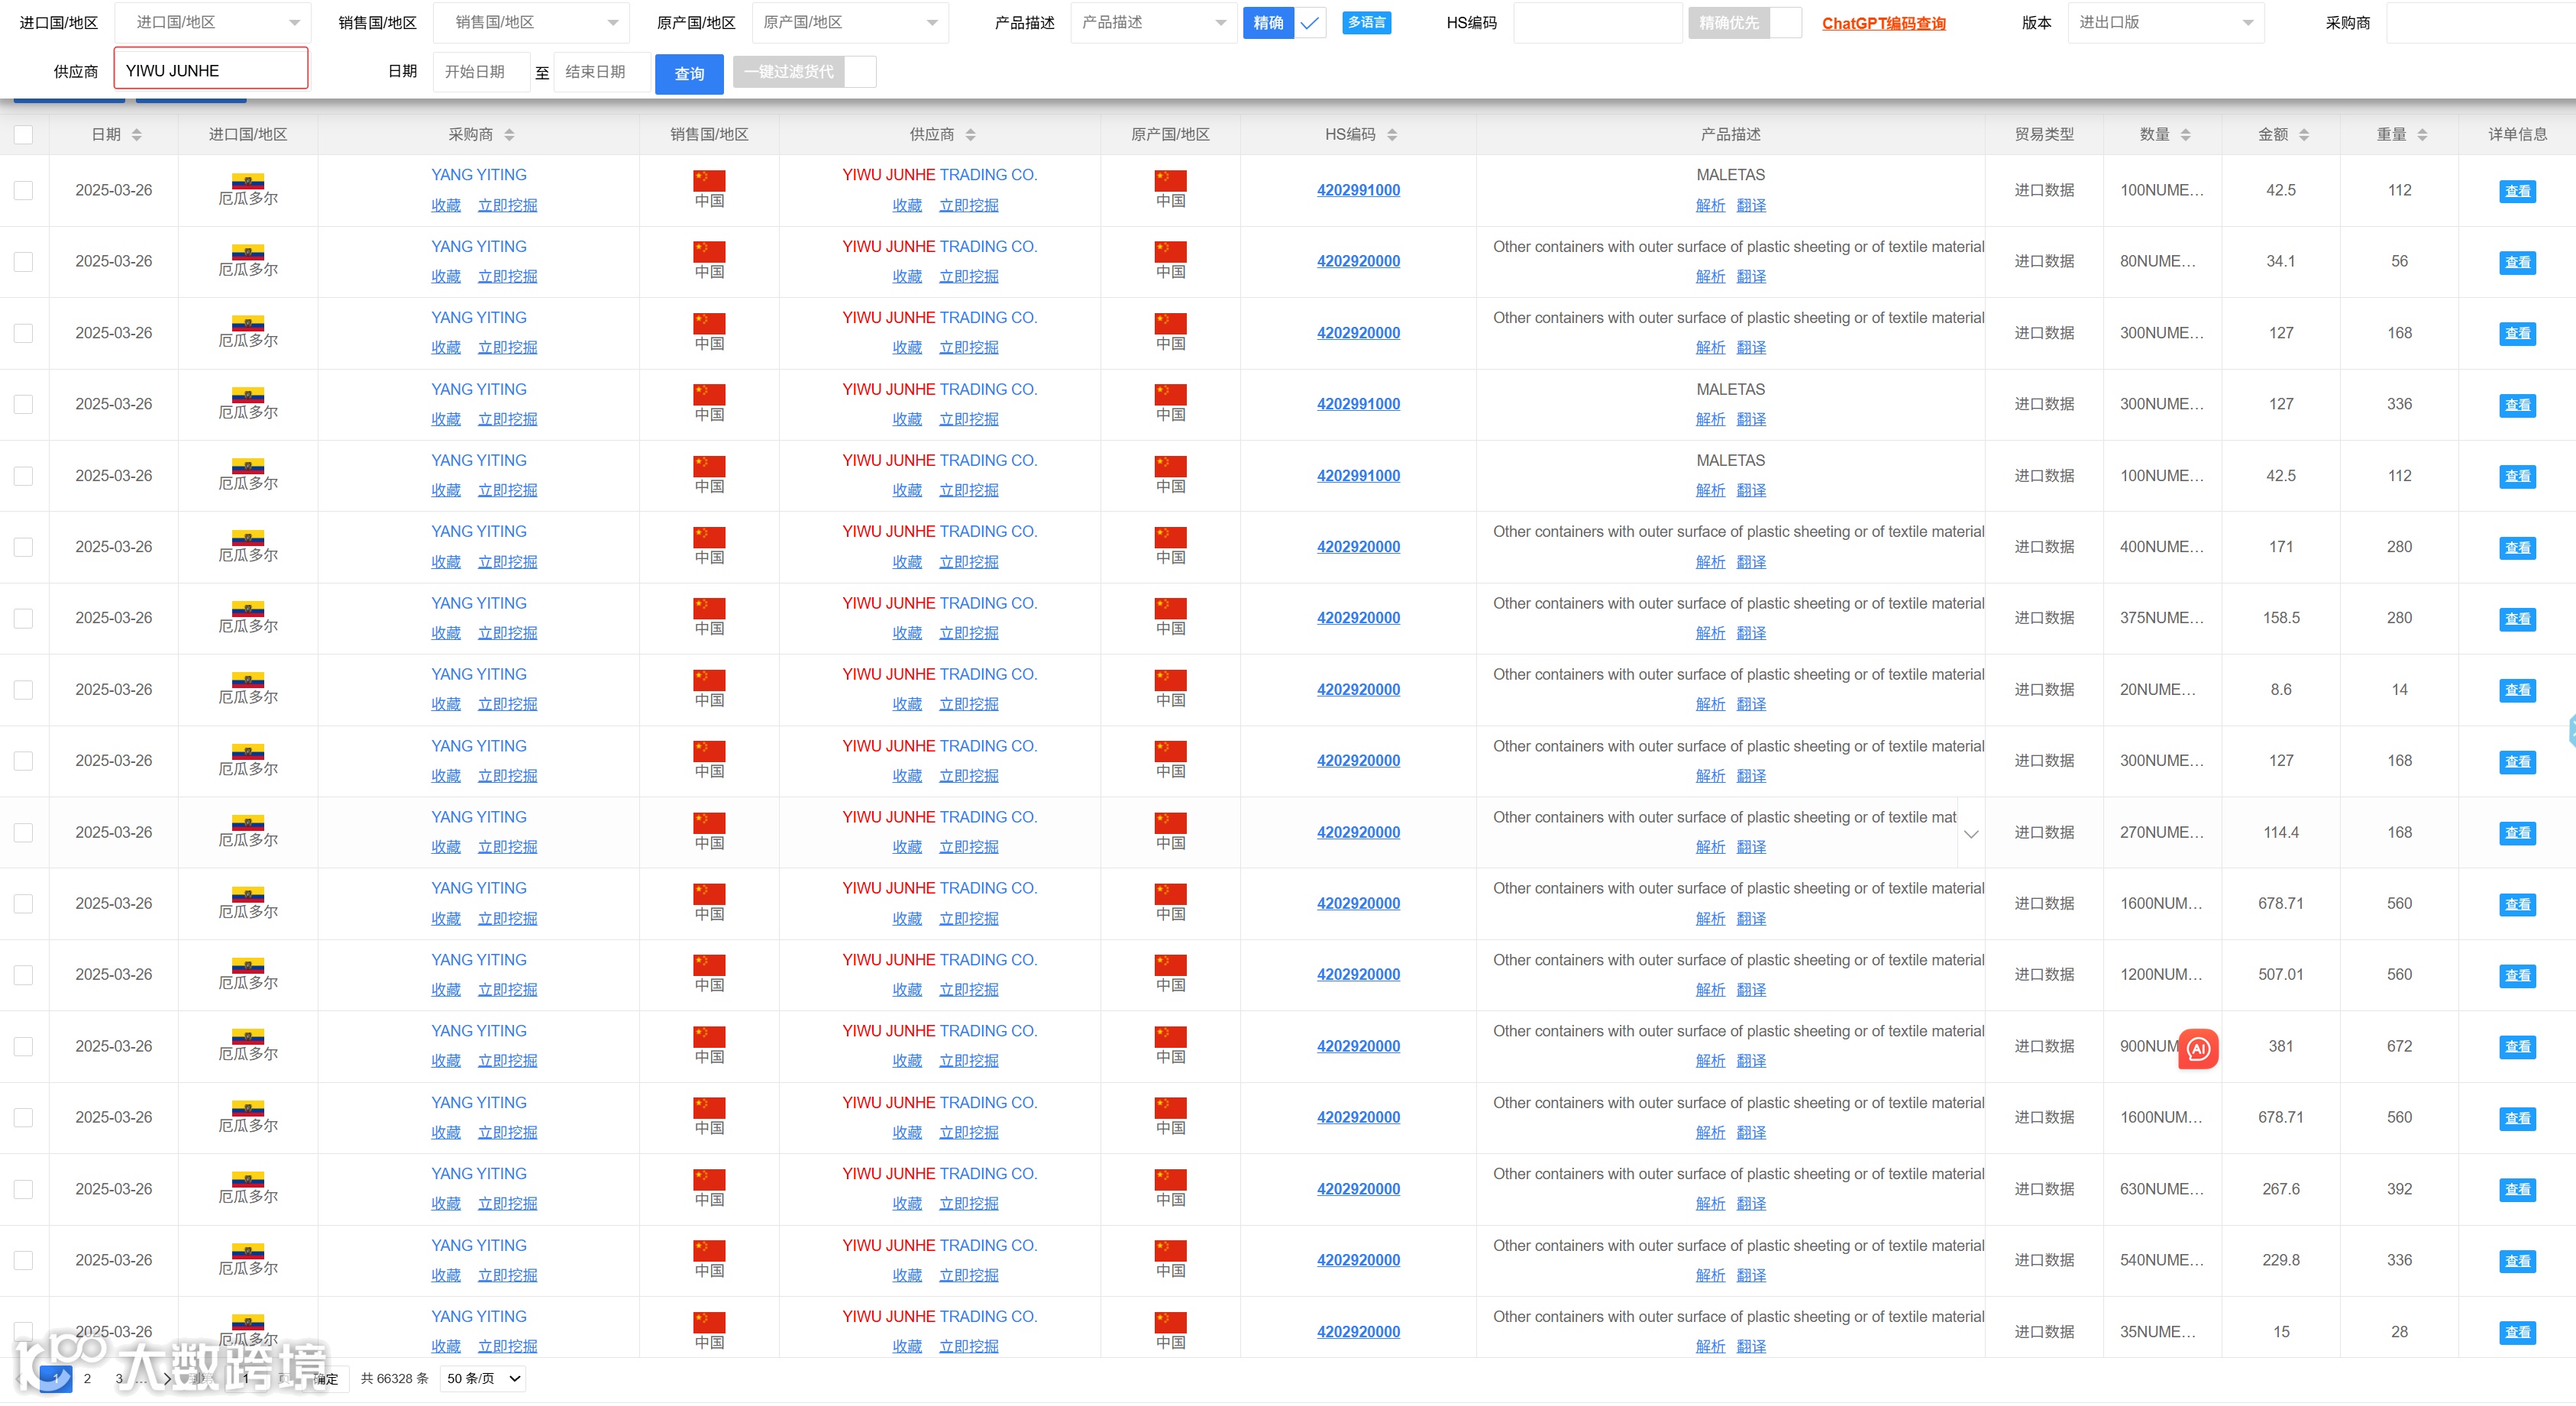2576x1406 pixels.
Task: Click the red AI assistant floating icon
Action: pos(2197,1048)
